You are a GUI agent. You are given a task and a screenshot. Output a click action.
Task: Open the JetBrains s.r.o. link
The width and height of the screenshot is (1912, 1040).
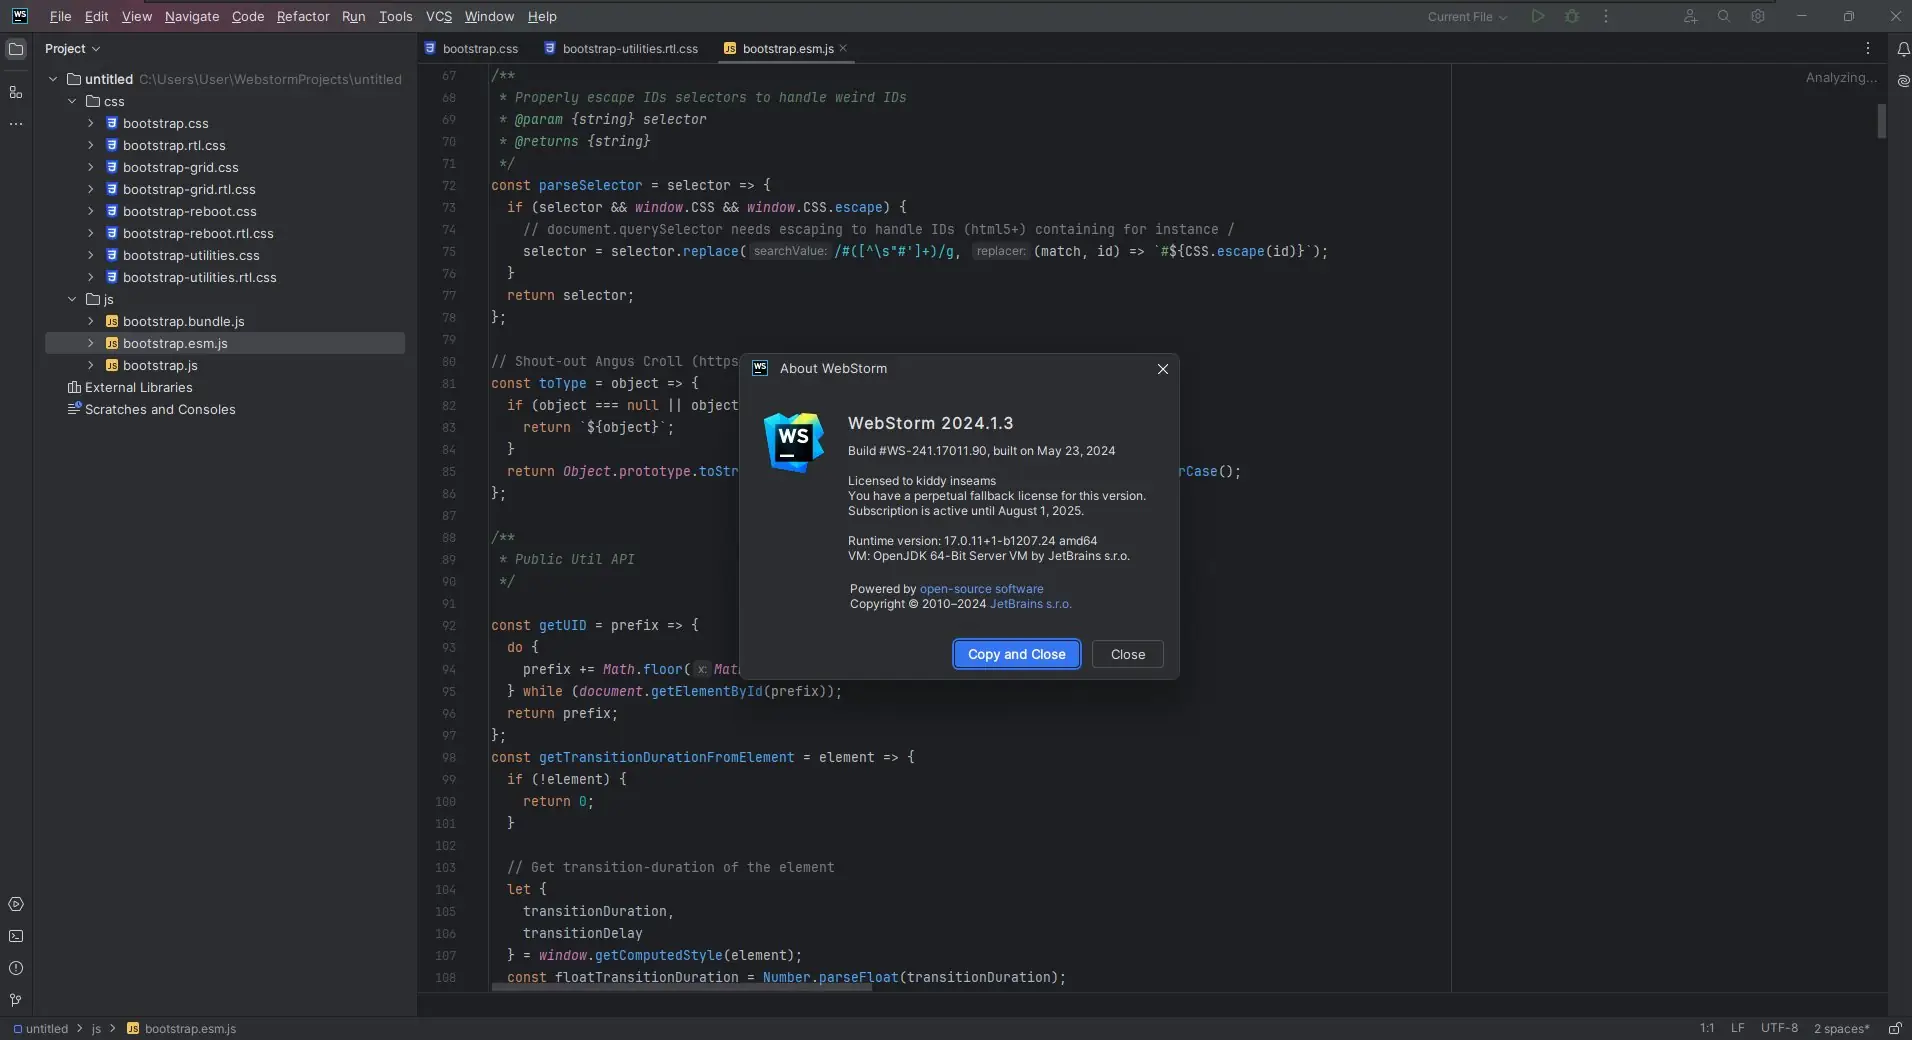pyautogui.click(x=1030, y=604)
